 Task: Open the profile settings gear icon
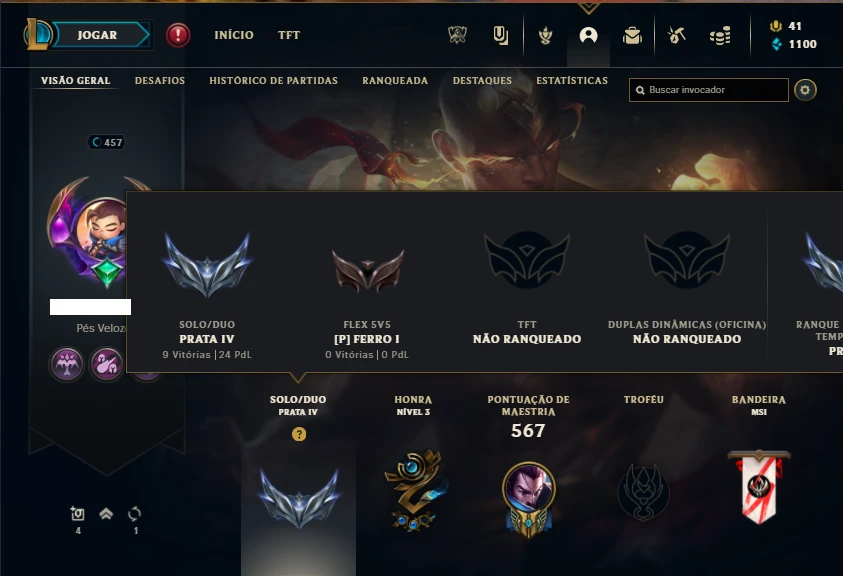point(805,90)
